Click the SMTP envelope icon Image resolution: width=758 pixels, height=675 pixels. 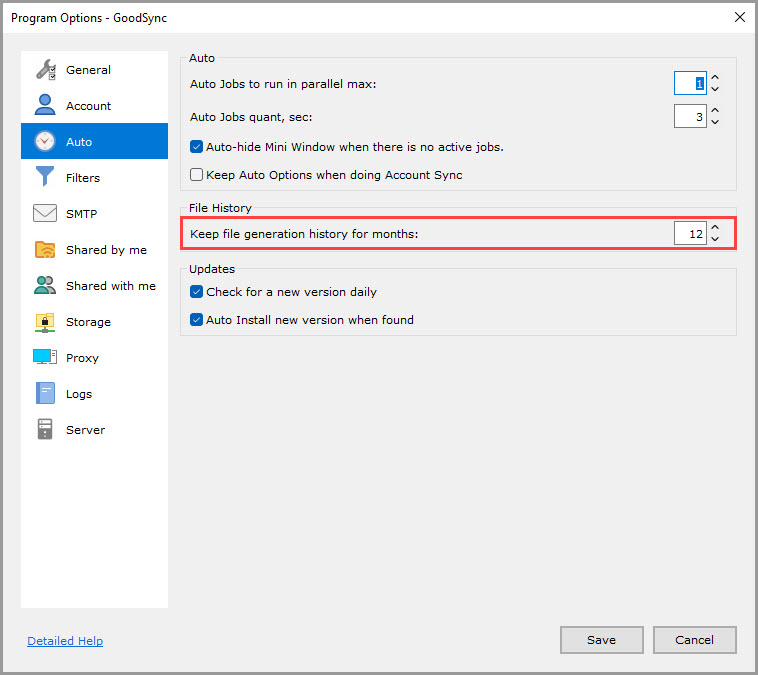pos(45,213)
